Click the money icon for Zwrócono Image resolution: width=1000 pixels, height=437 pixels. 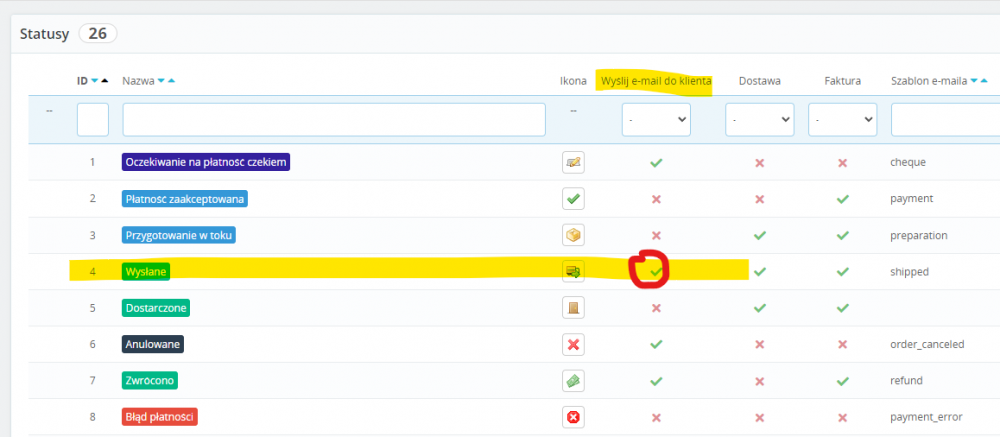point(573,381)
